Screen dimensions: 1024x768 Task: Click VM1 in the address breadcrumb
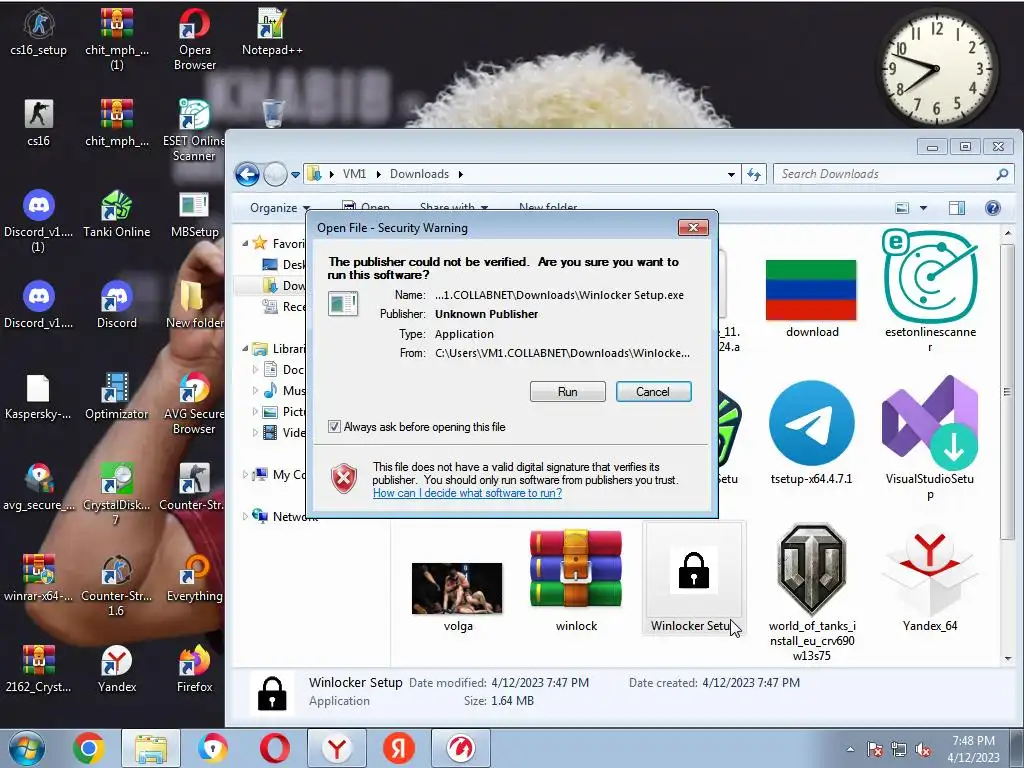click(354, 174)
